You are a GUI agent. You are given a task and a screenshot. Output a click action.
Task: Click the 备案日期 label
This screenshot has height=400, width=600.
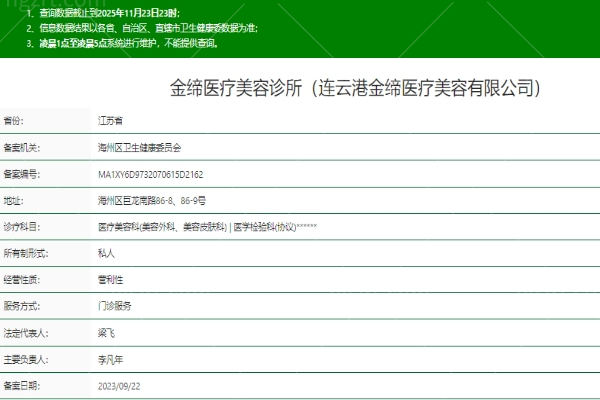[x=21, y=386]
